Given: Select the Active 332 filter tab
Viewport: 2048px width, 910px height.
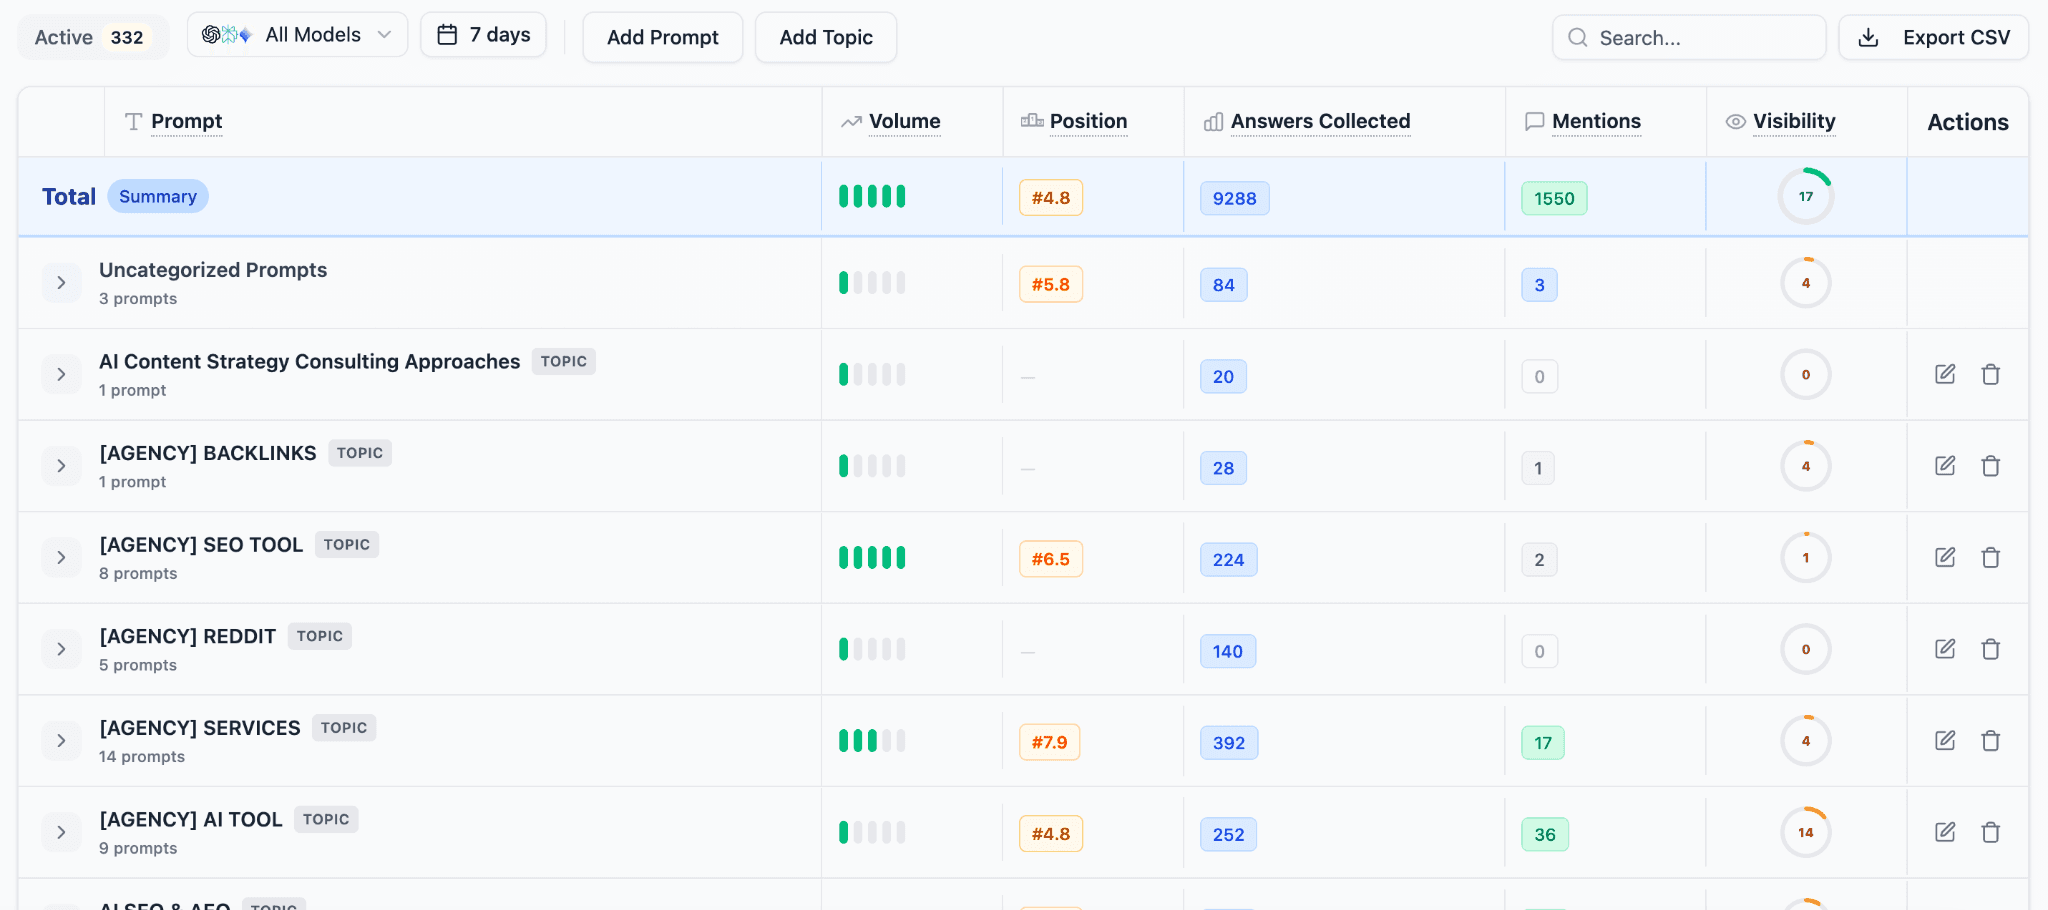Looking at the screenshot, I should pos(92,38).
